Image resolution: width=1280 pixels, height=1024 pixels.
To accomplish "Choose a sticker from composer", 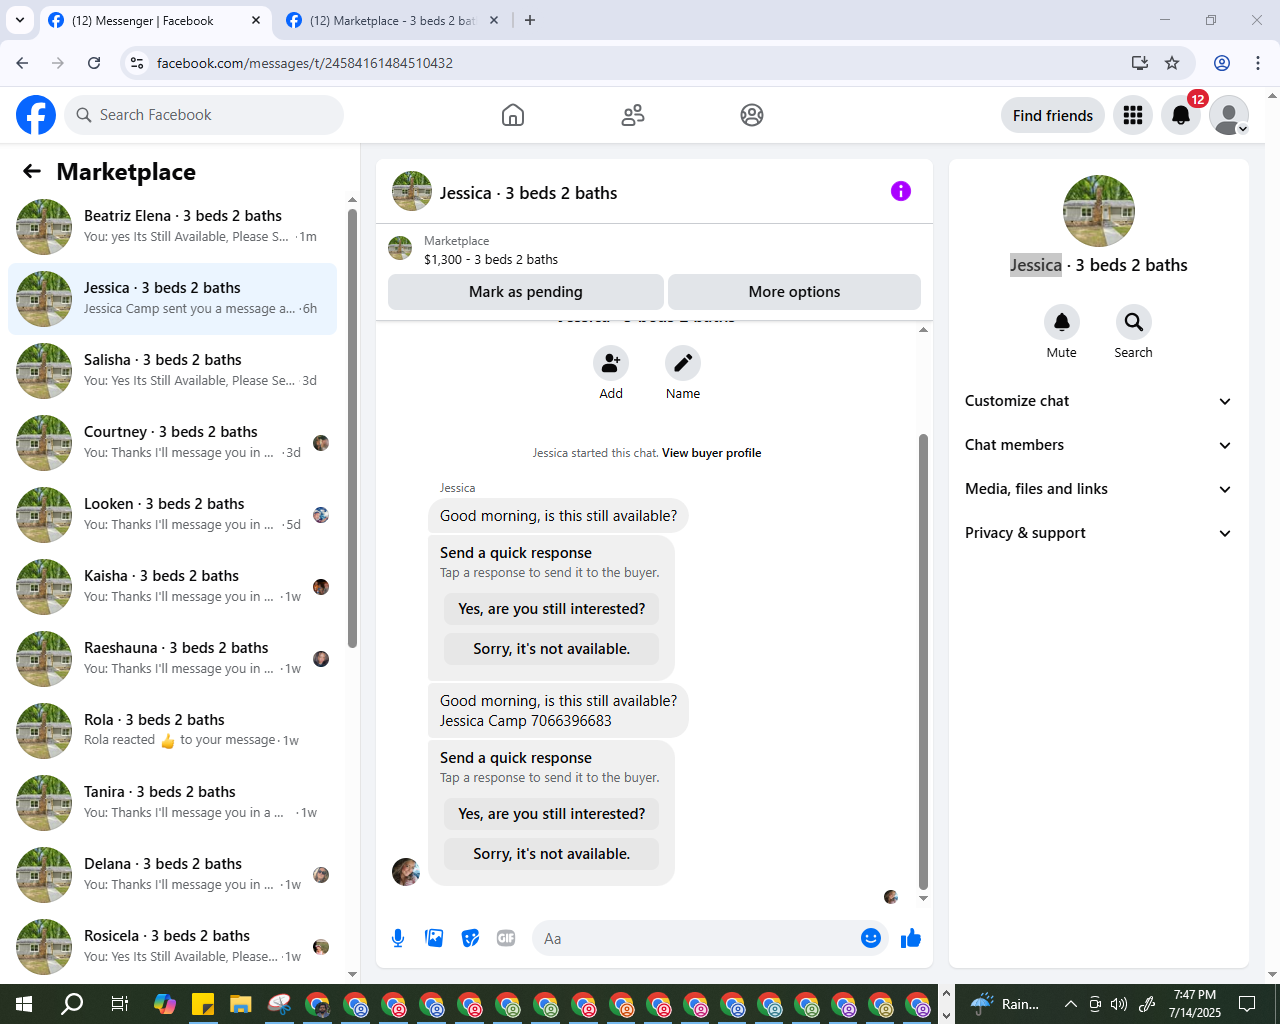I will [470, 938].
